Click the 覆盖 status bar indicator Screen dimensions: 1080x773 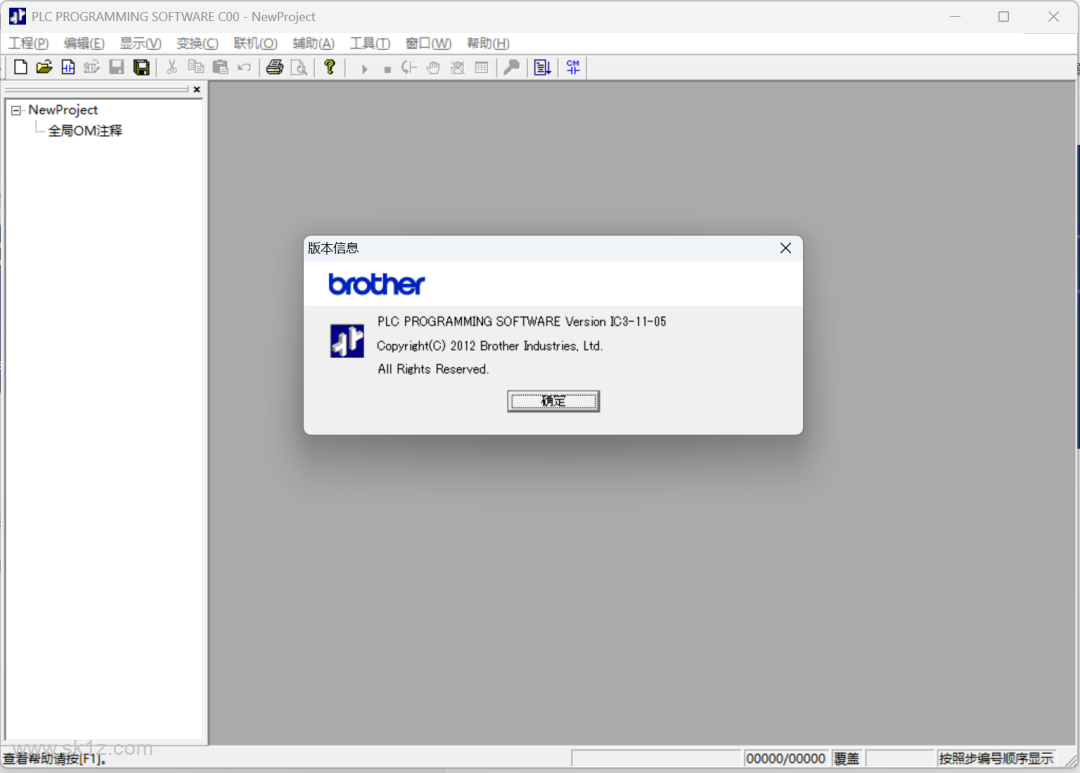(847, 759)
